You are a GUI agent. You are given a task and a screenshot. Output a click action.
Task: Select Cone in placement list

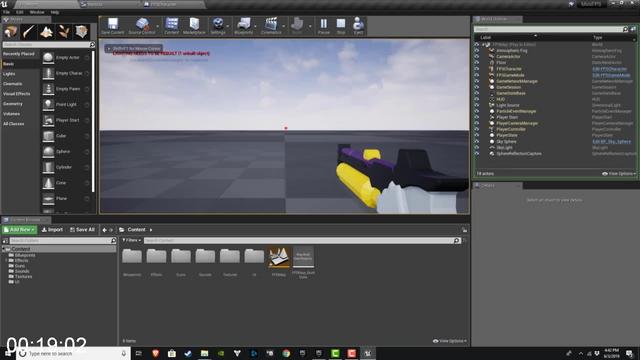click(66, 183)
